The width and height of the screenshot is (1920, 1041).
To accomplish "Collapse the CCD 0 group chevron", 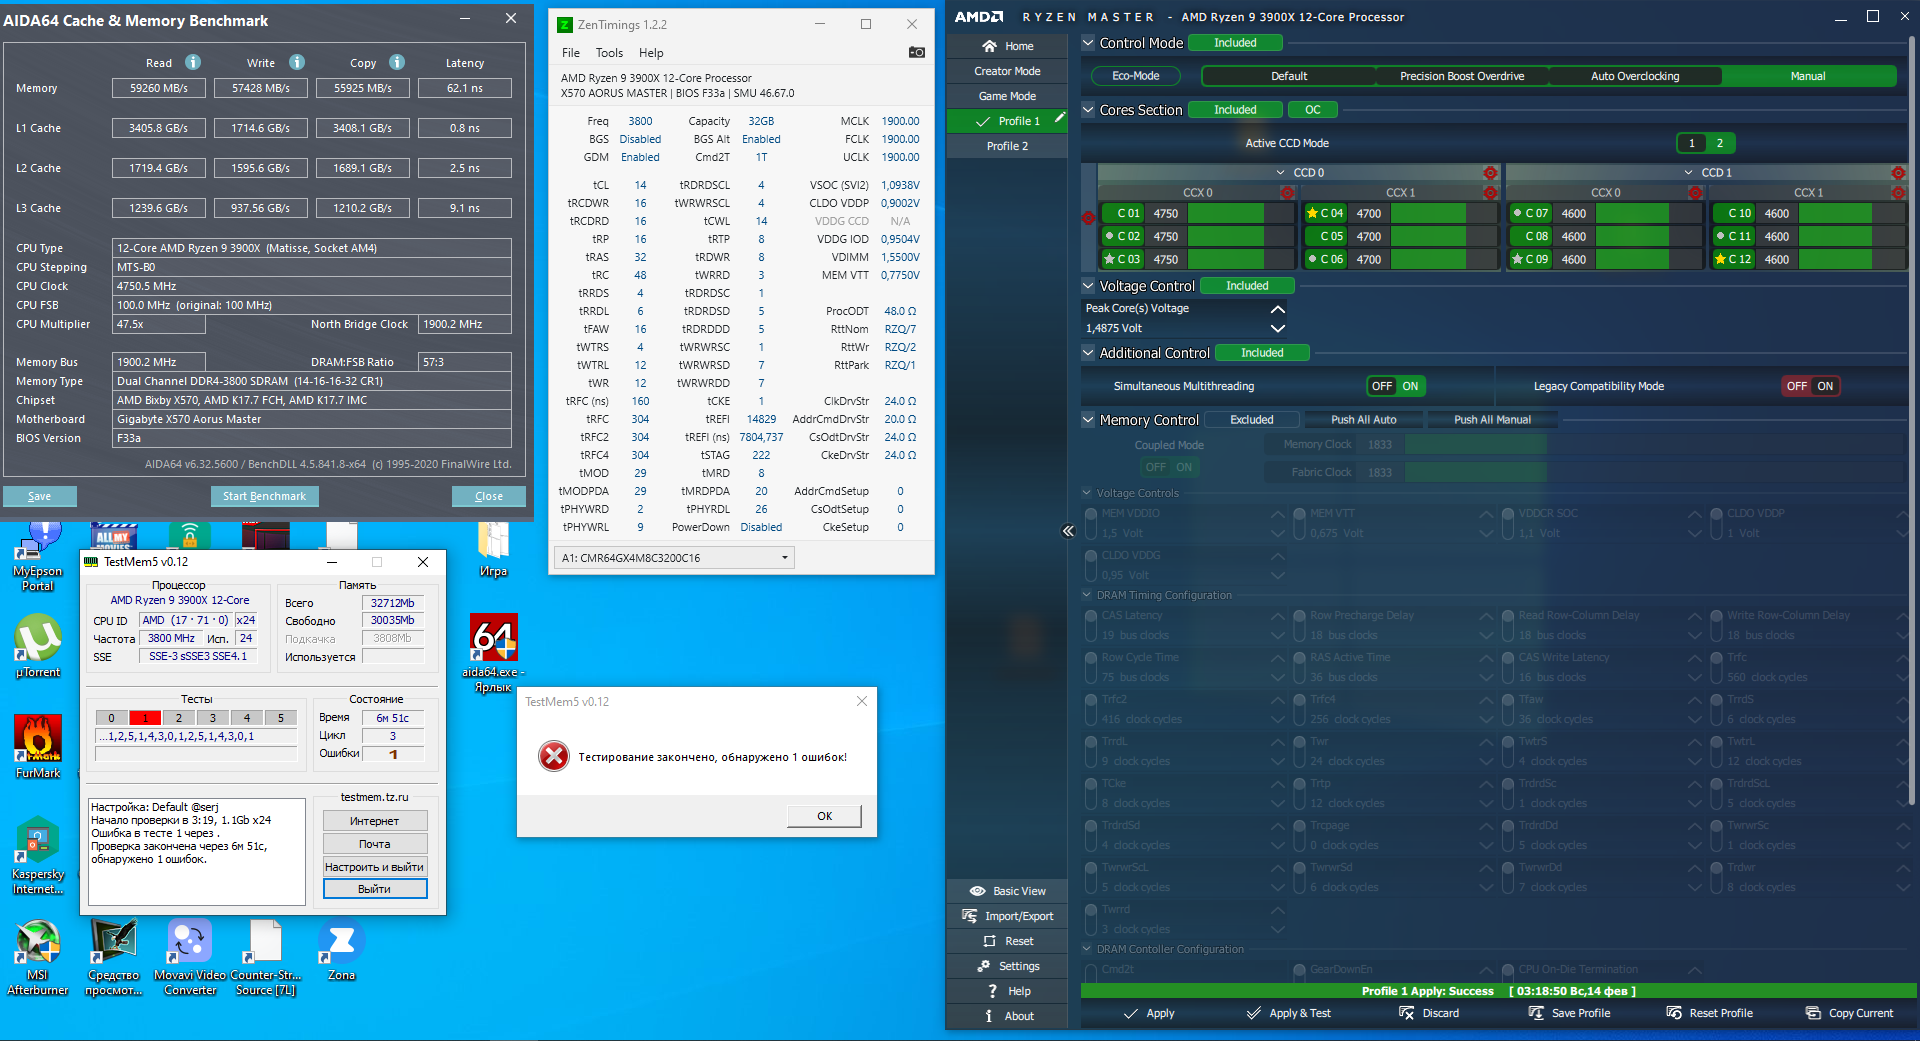I will click(x=1281, y=173).
